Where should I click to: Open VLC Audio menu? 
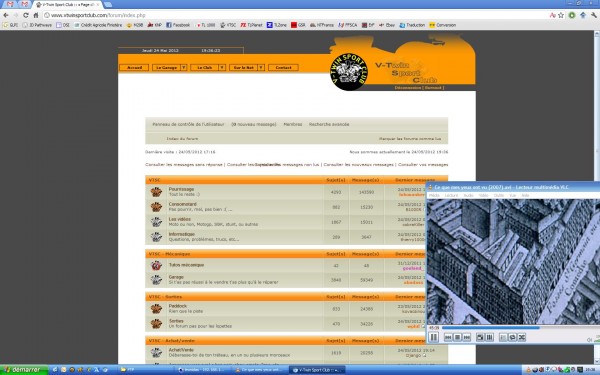pyautogui.click(x=468, y=195)
